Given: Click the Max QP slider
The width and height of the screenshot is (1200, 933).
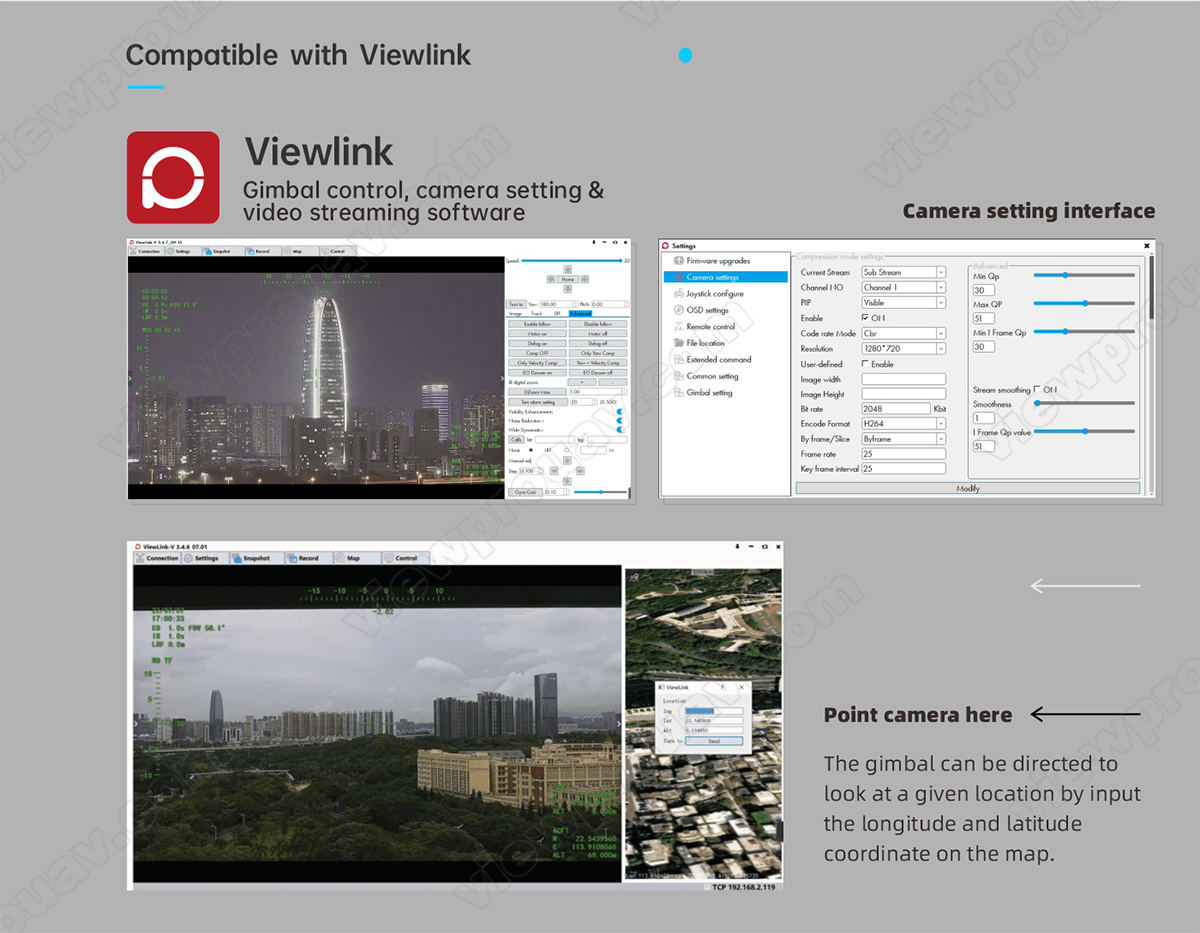Looking at the screenshot, I should (1084, 303).
